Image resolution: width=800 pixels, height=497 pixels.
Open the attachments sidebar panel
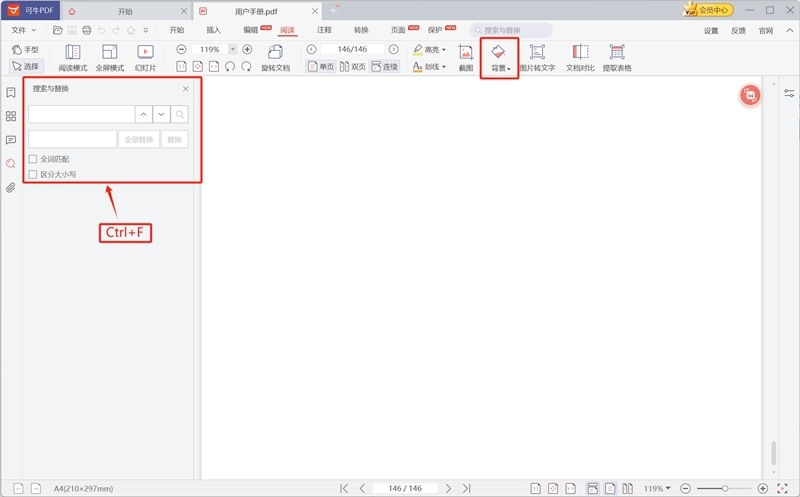coord(11,188)
